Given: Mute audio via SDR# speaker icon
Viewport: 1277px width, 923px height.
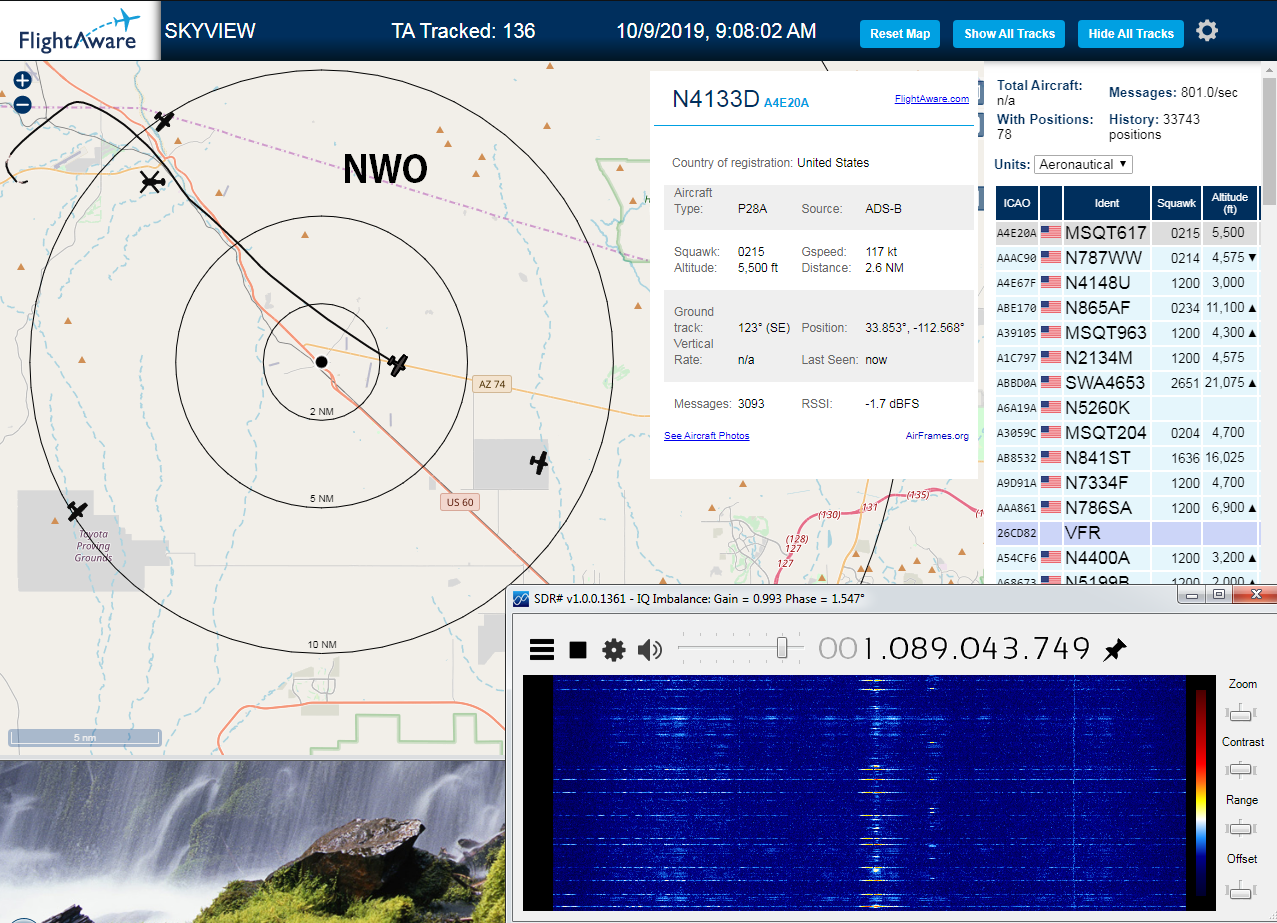Looking at the screenshot, I should pos(650,650).
